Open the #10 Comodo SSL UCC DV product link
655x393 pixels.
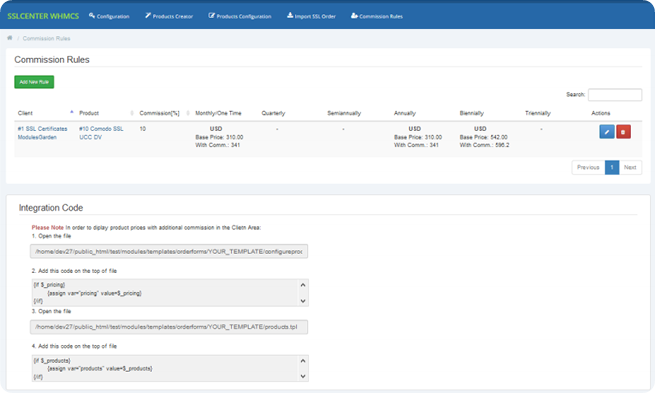click(101, 133)
